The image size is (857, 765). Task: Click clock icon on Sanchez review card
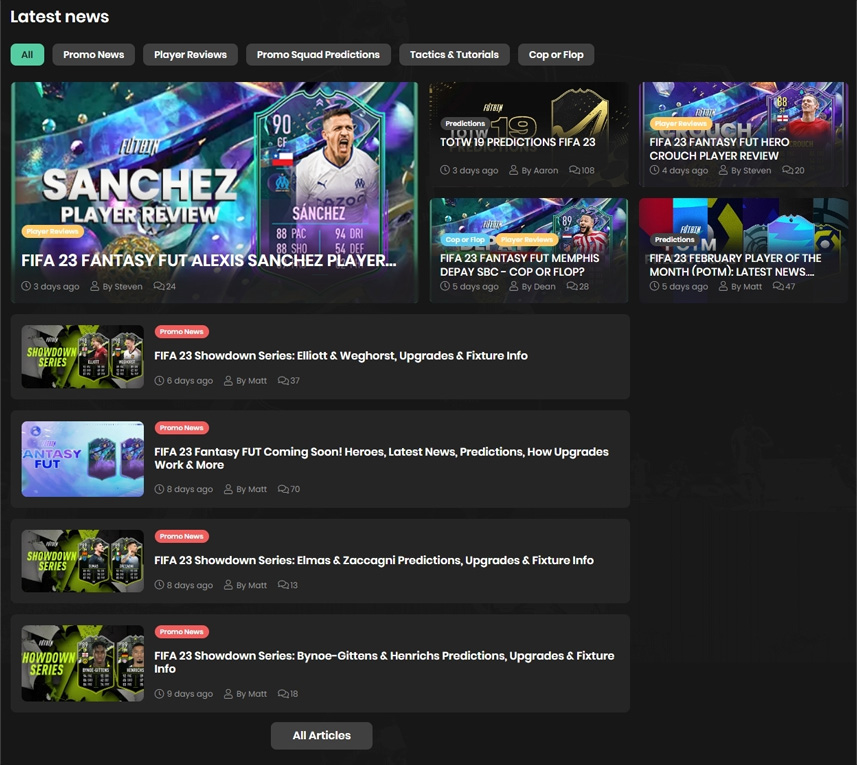[x=26, y=286]
